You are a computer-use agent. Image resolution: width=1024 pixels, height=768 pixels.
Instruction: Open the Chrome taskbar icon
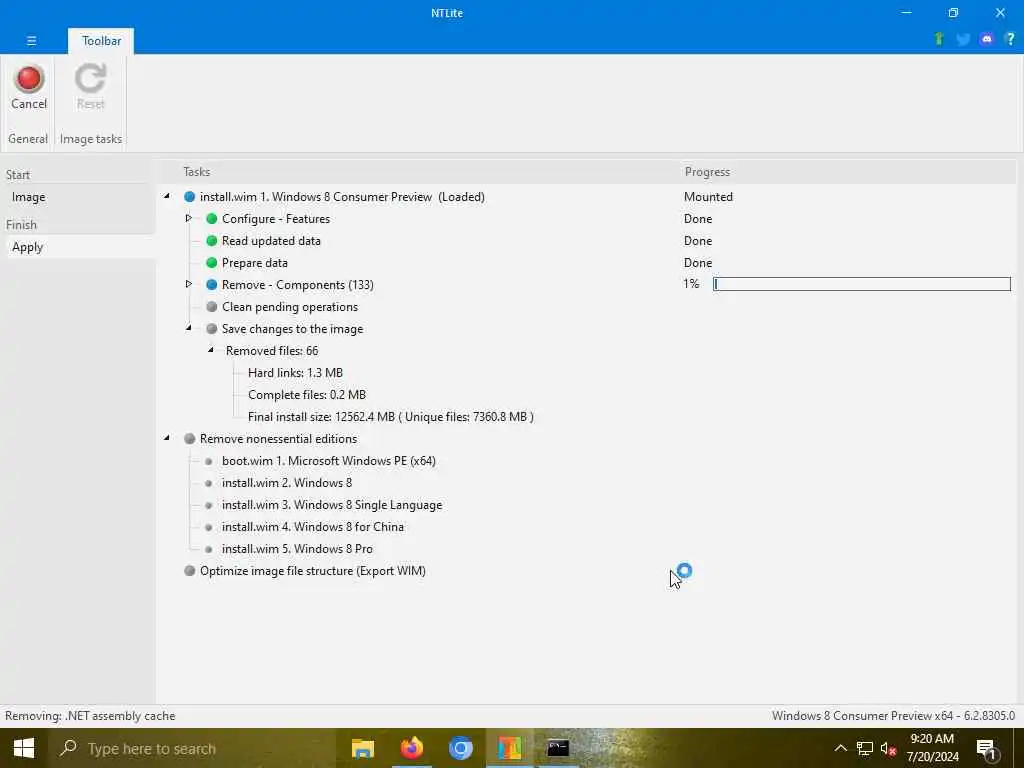(x=460, y=748)
